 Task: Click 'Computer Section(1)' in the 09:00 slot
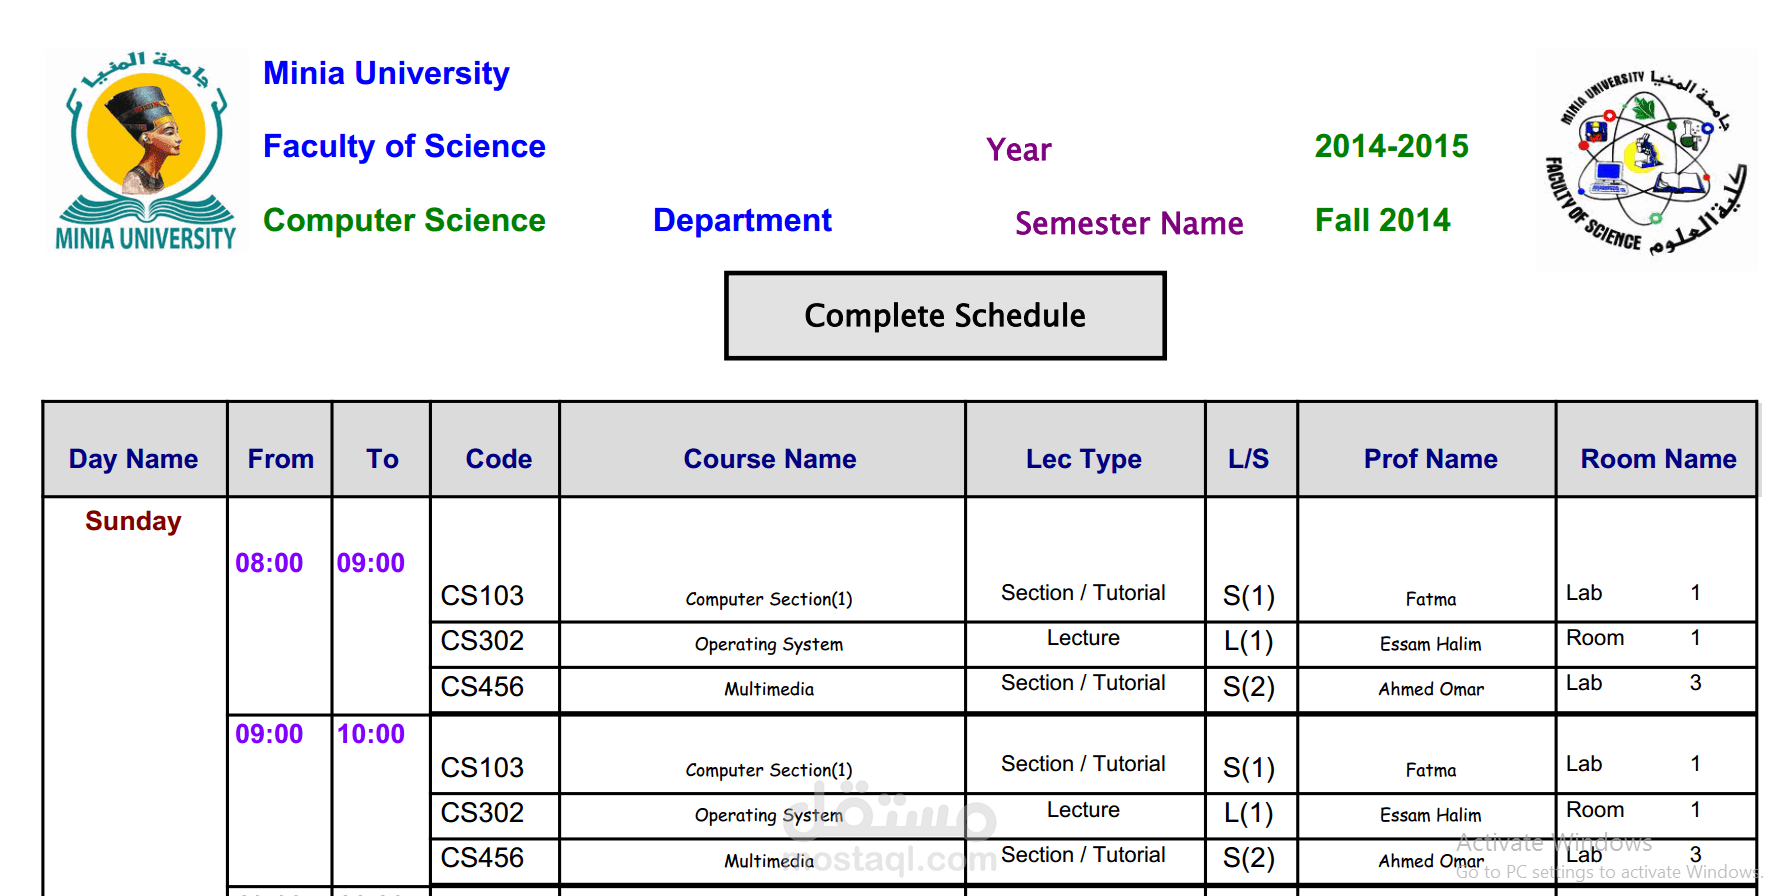769,770
